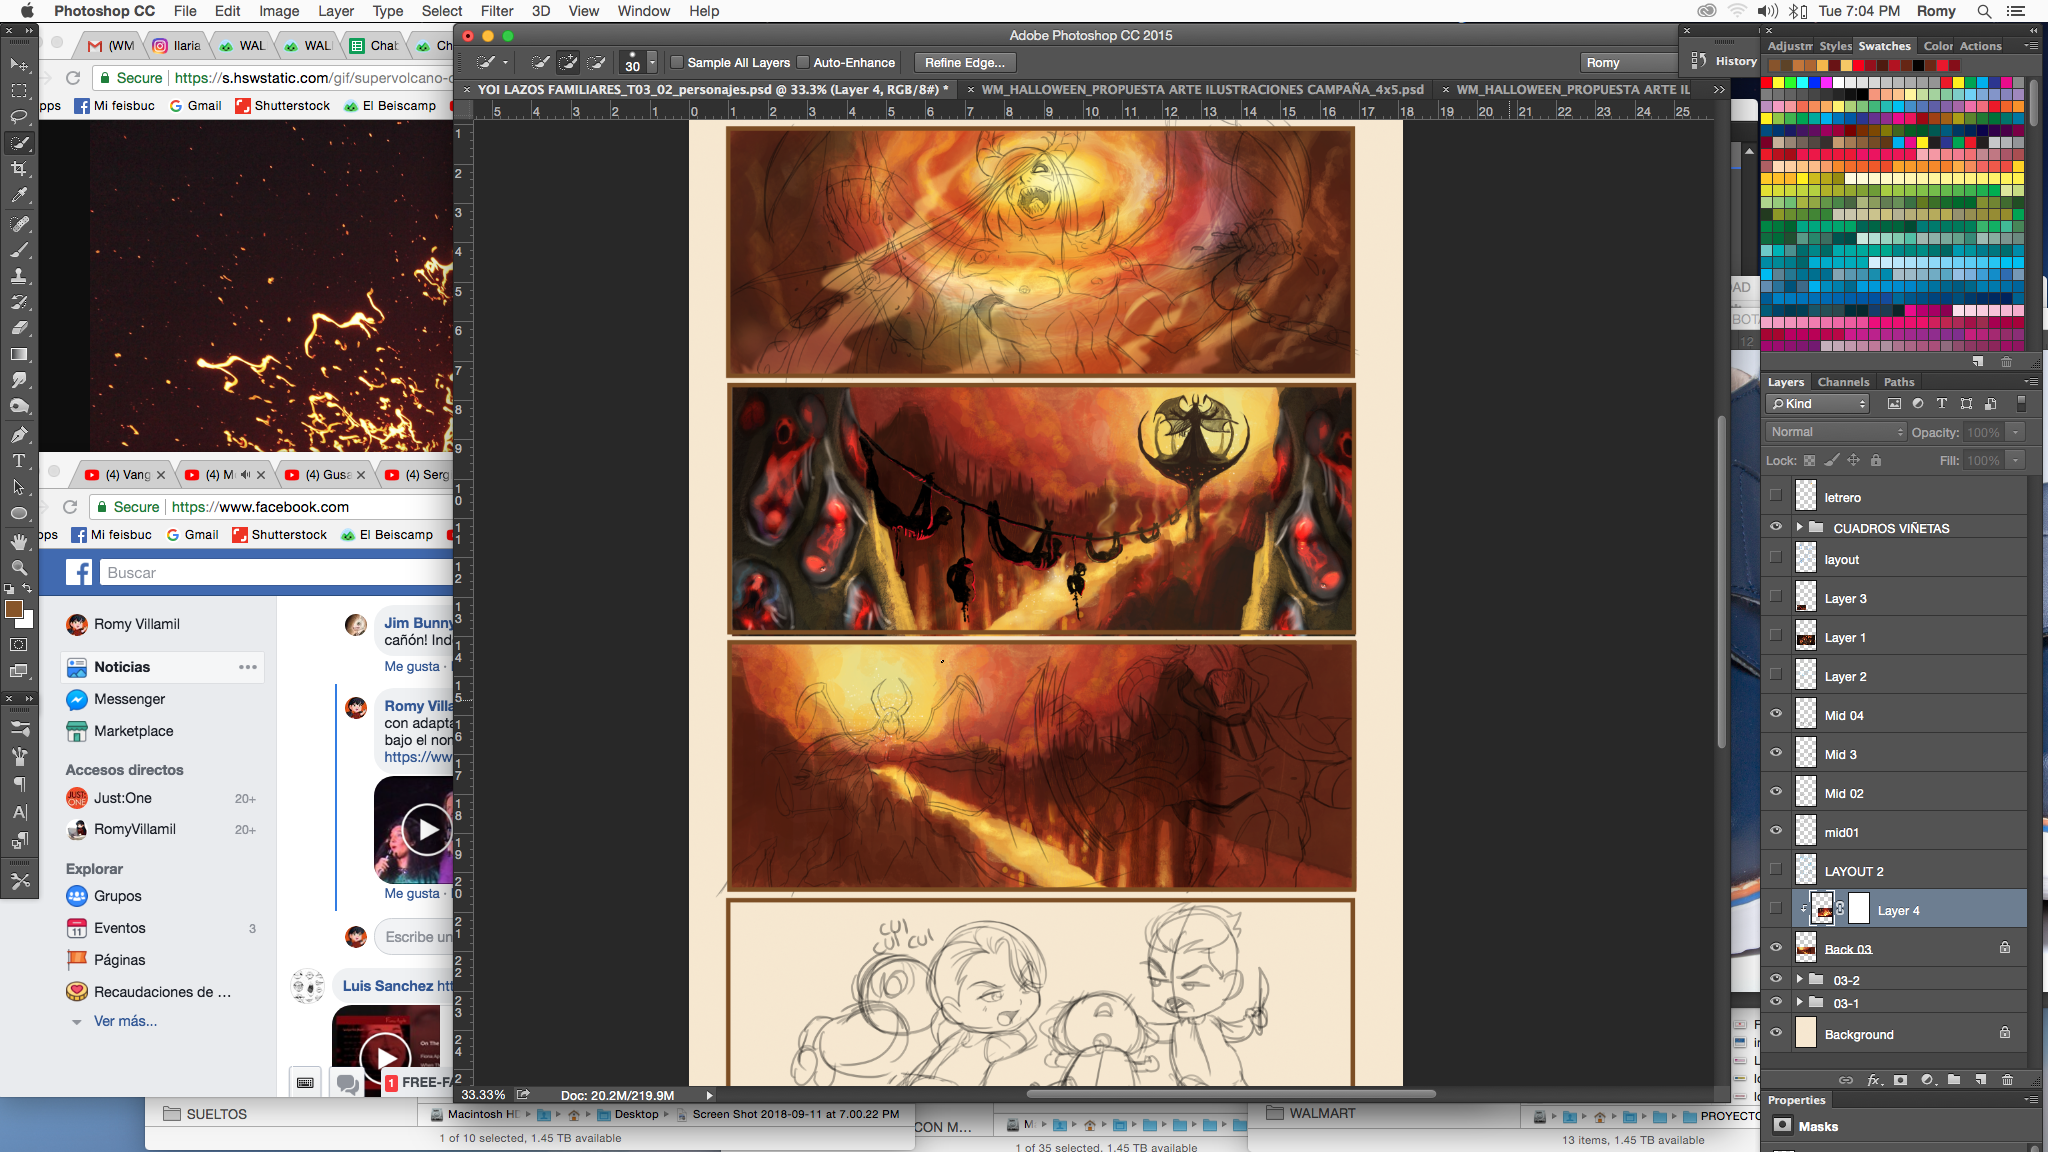Open the Kind layer filter dropdown
The image size is (2048, 1152).
point(1818,404)
